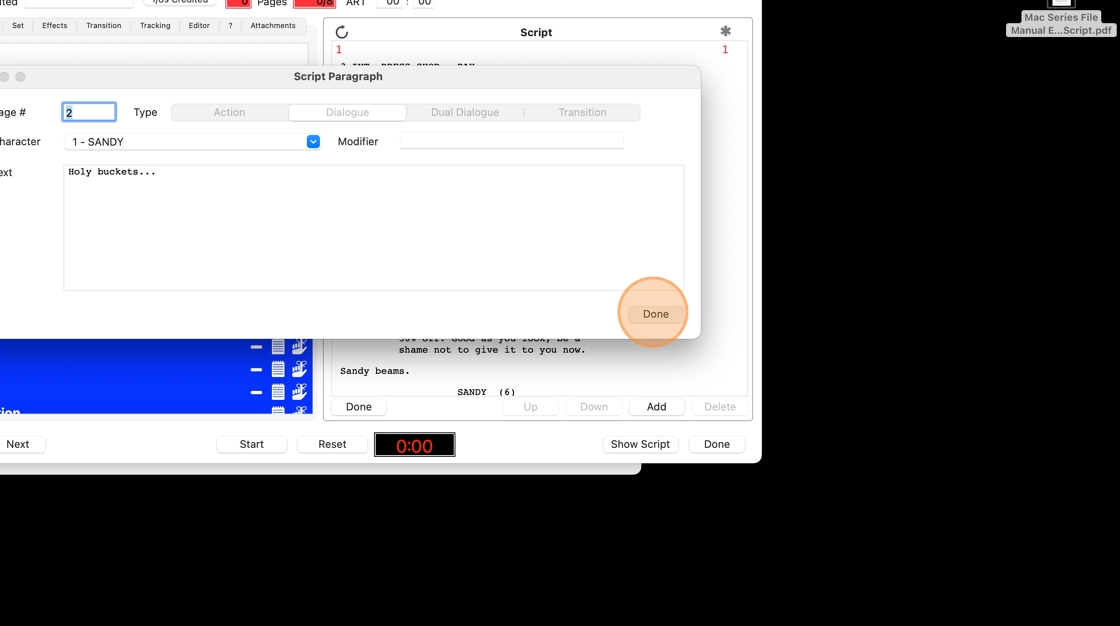Open the Character dropdown showing 1 - SANDY

pyautogui.click(x=191, y=141)
